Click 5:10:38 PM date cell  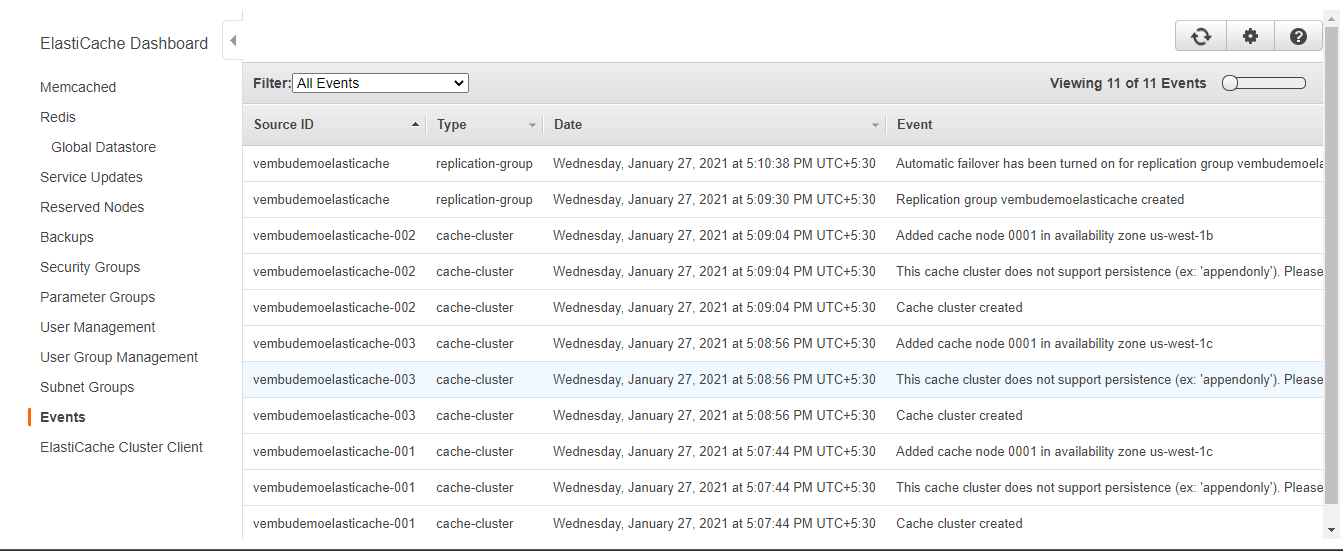tap(714, 163)
